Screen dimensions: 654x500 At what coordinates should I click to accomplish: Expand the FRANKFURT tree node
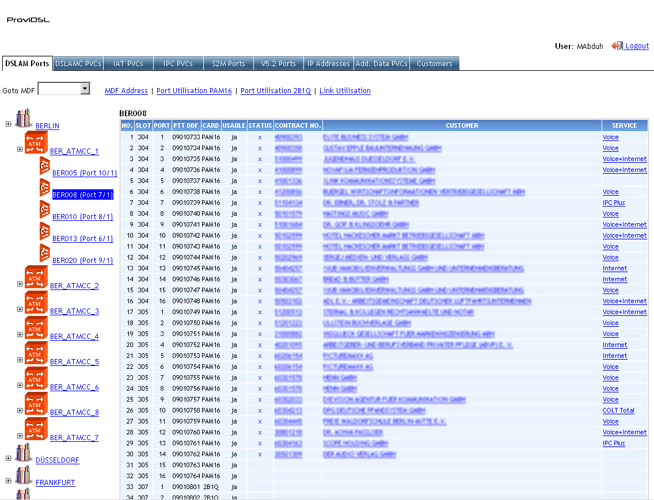8,482
